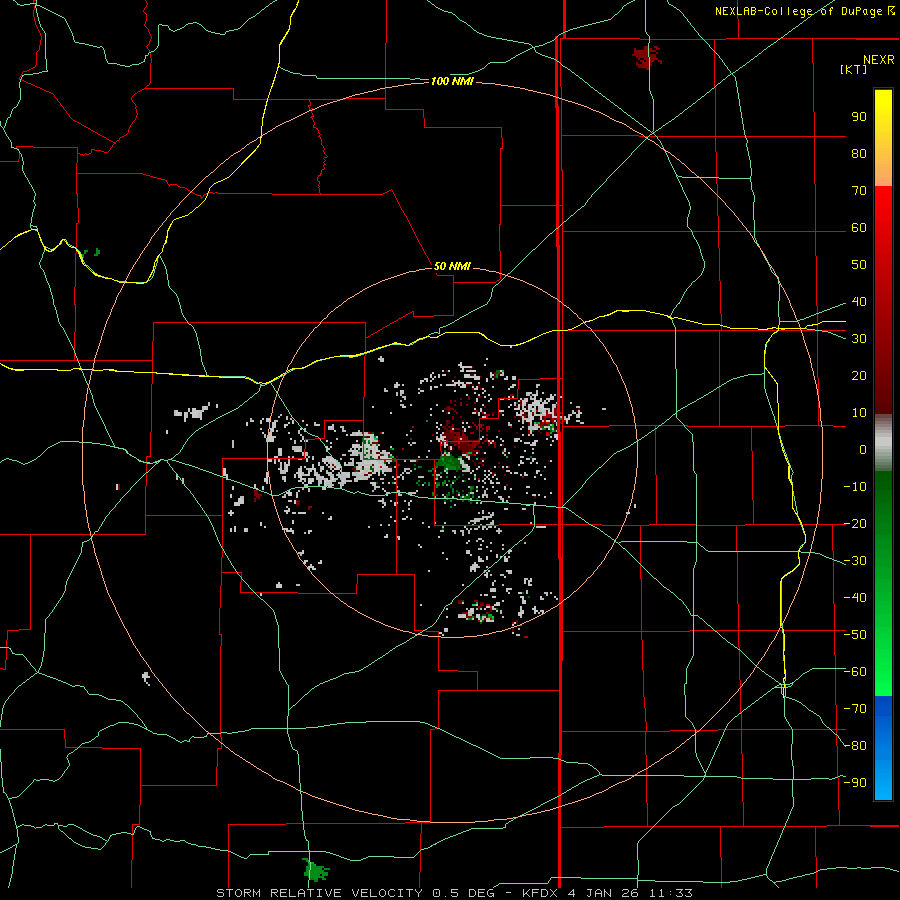Click the positive 70 scale label

coord(859,191)
